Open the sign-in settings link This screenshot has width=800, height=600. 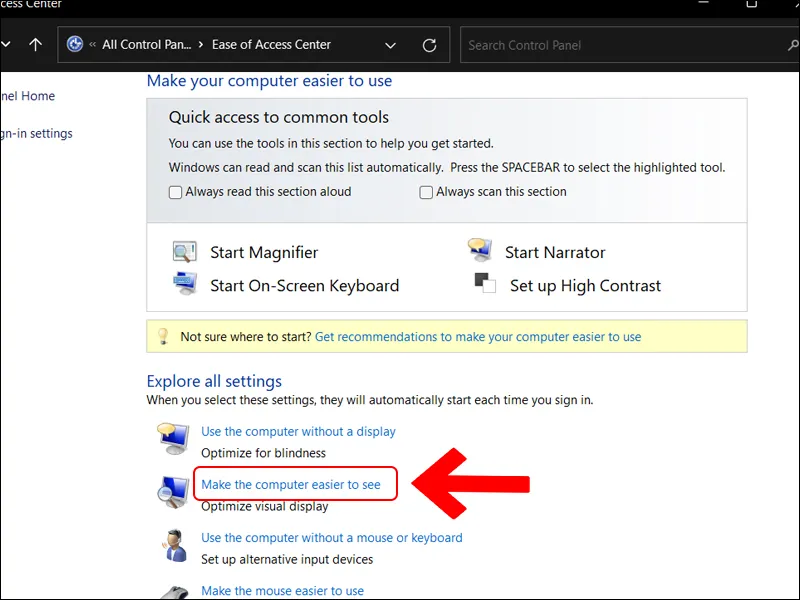click(36, 133)
